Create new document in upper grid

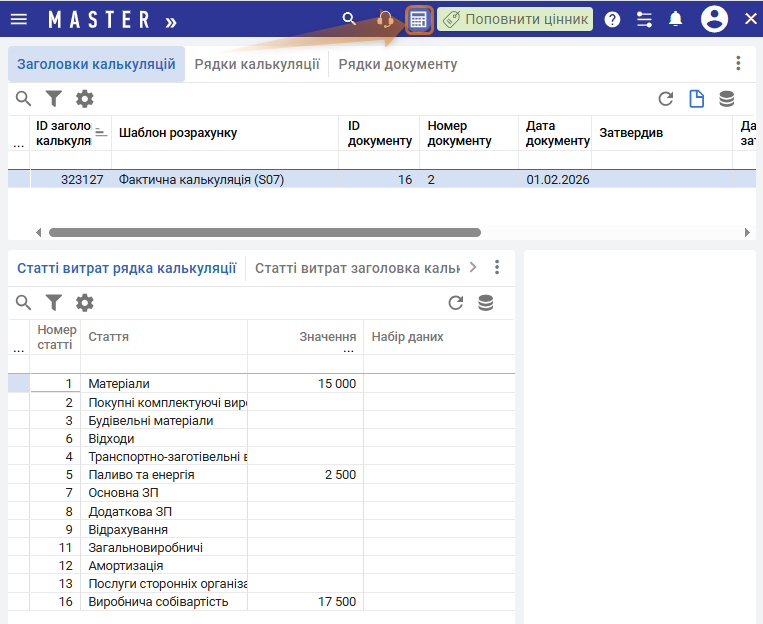coord(697,98)
